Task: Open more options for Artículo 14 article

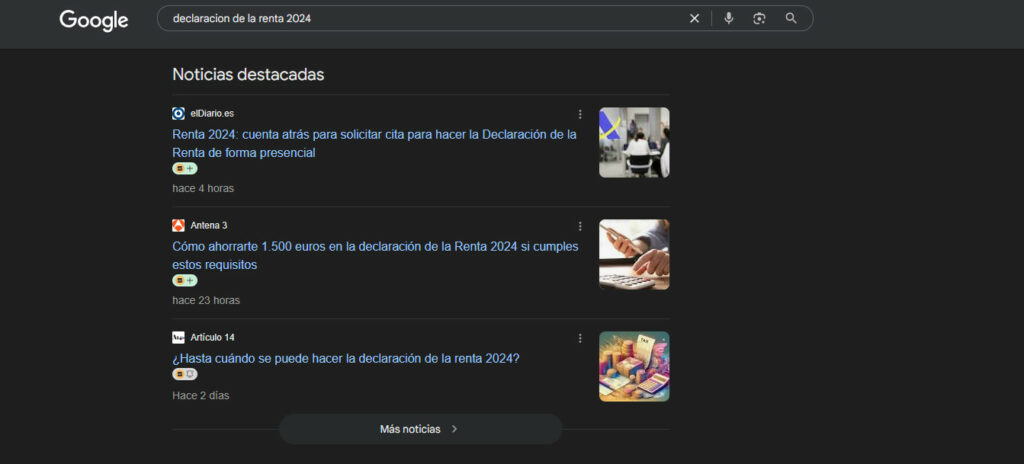Action: click(x=580, y=338)
